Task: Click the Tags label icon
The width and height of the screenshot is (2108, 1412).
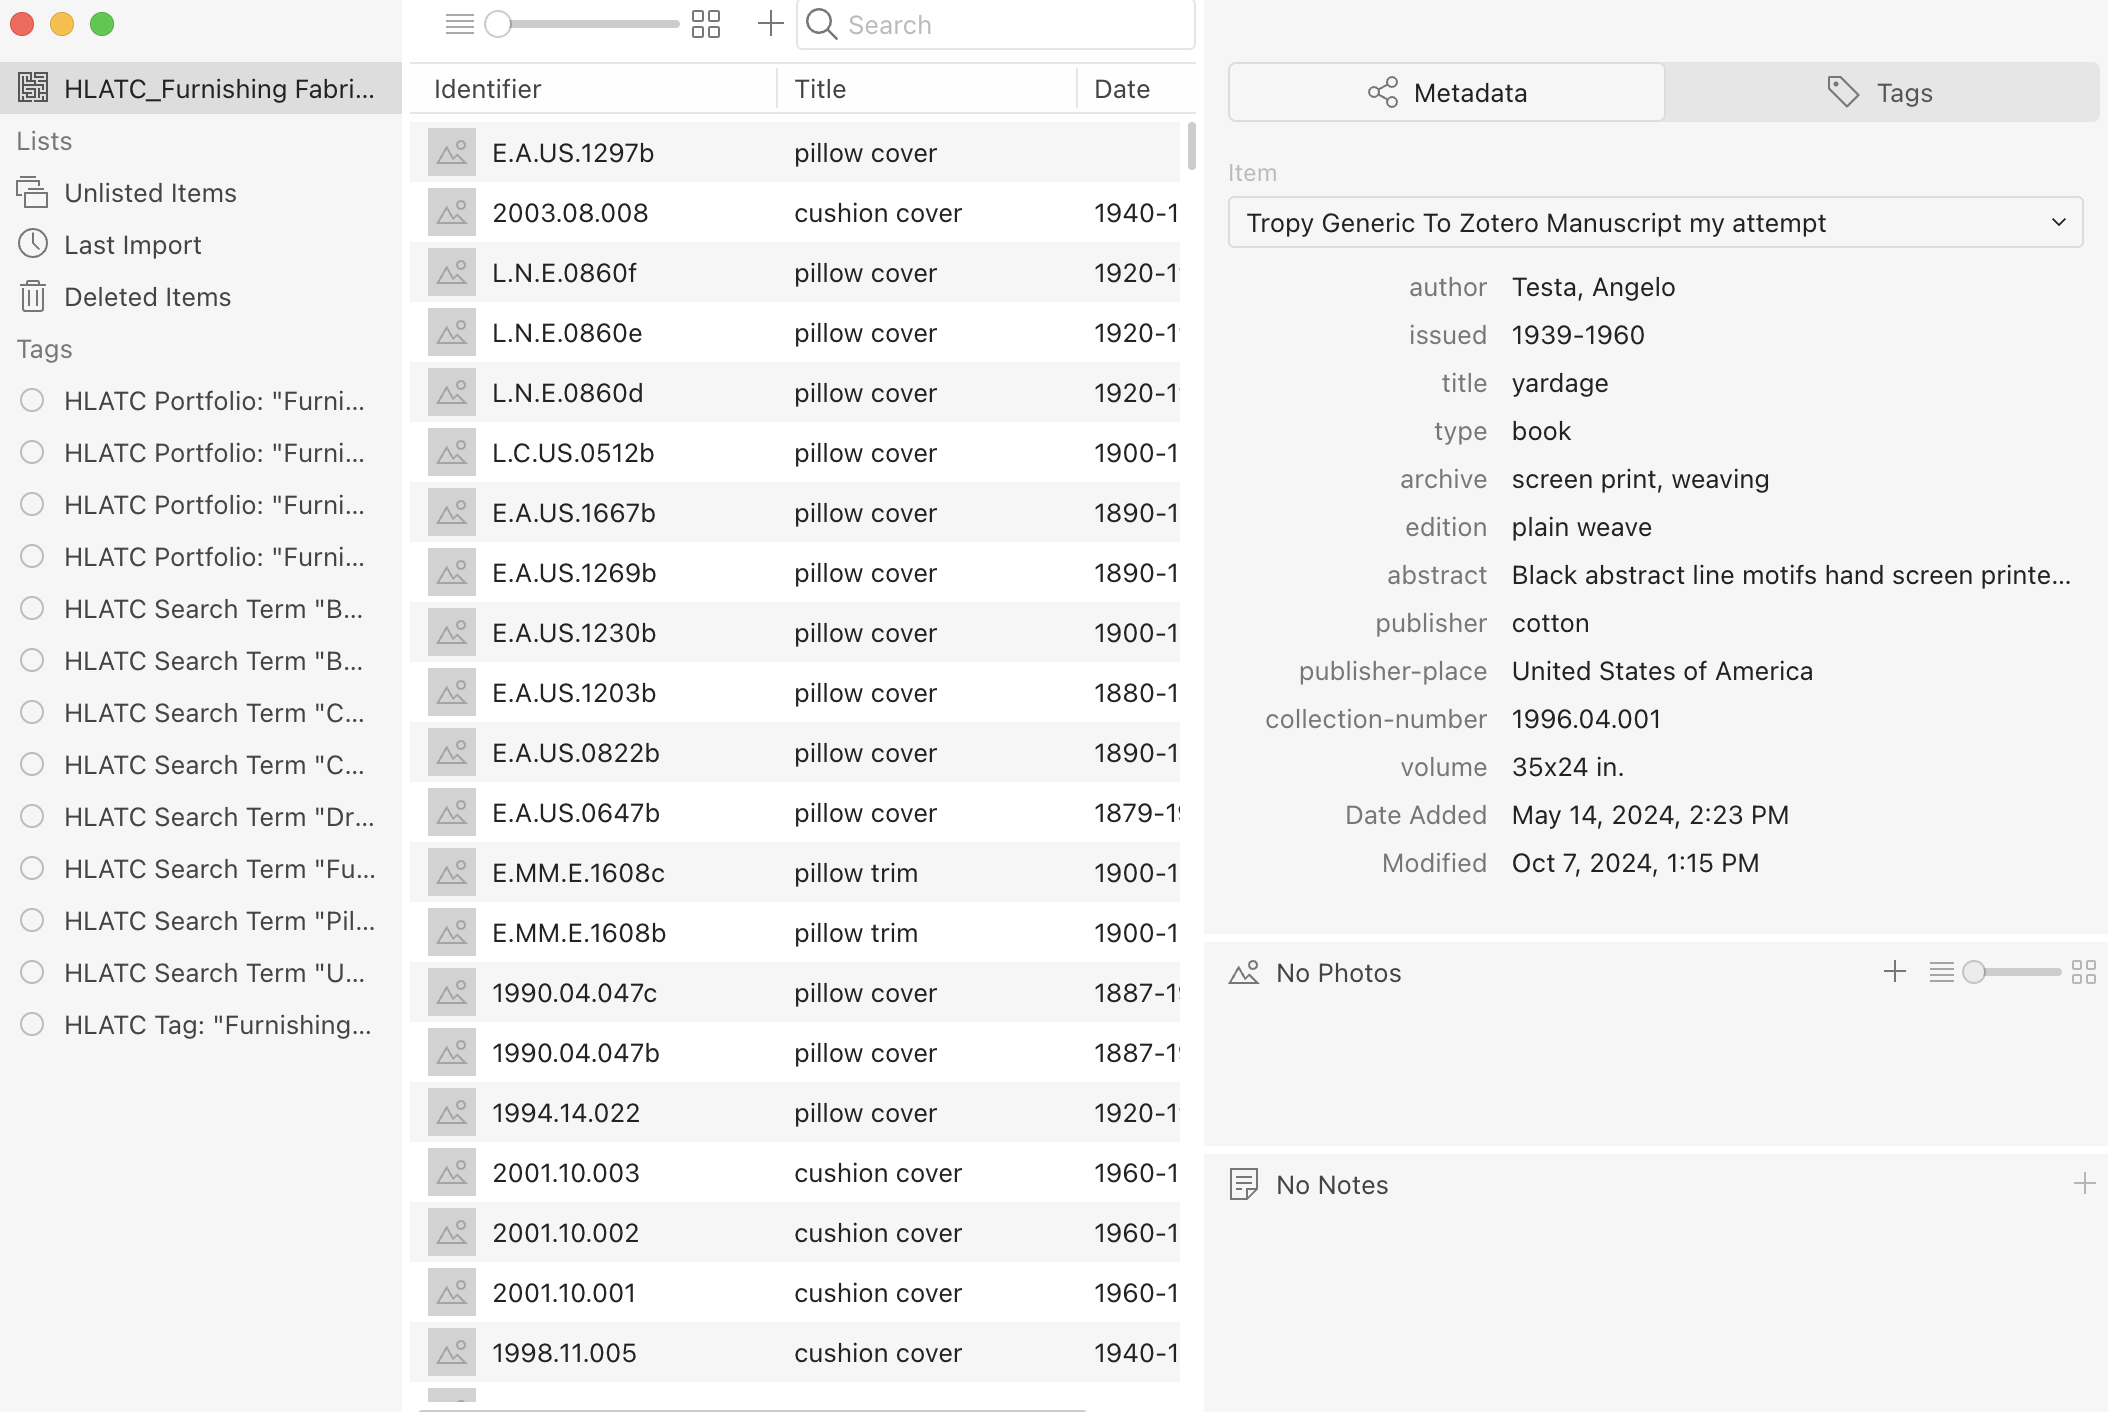Action: [x=1843, y=93]
